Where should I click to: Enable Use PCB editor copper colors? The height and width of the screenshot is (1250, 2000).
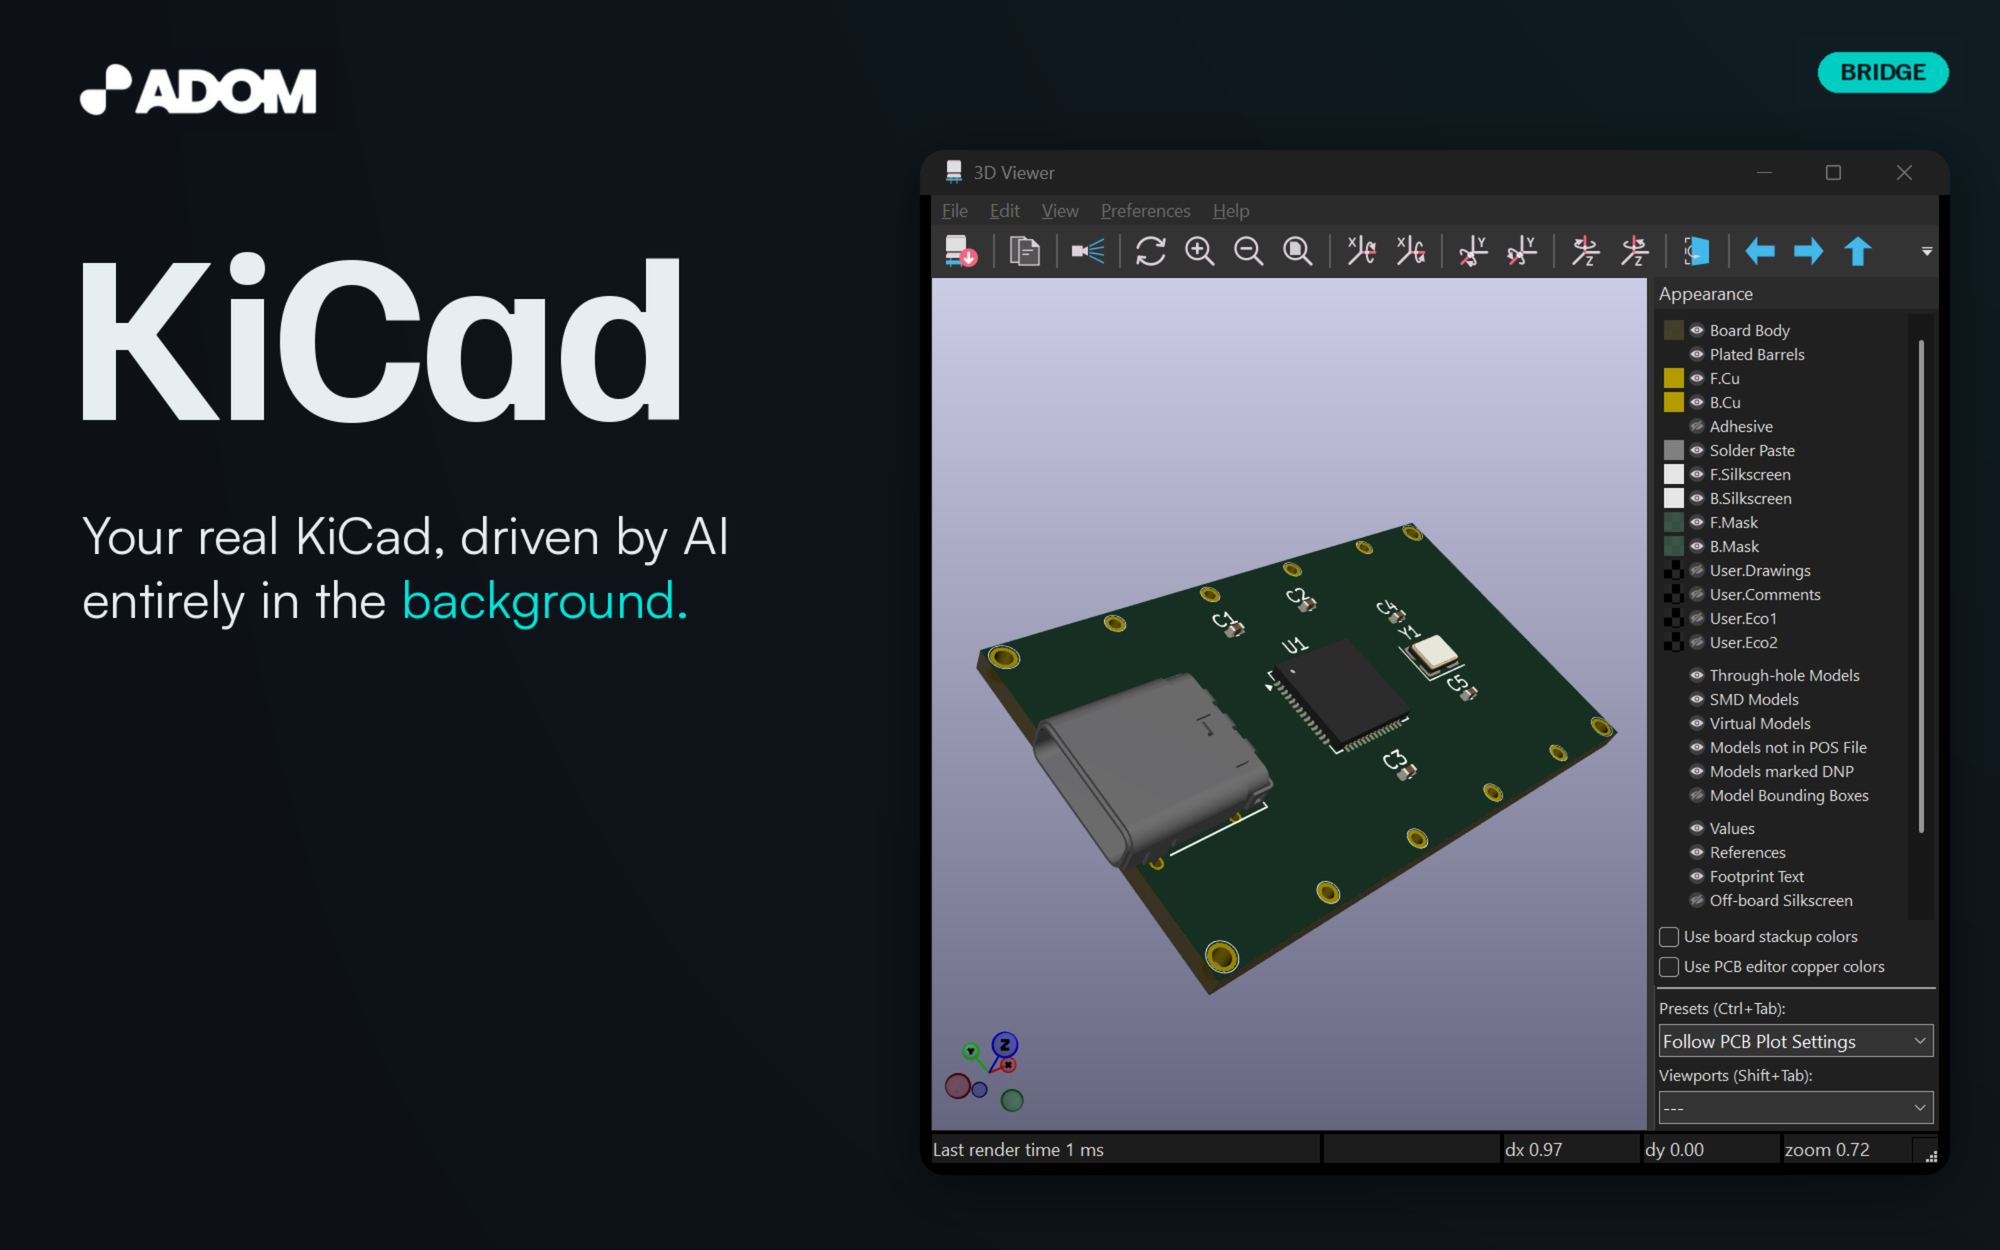(x=1669, y=967)
